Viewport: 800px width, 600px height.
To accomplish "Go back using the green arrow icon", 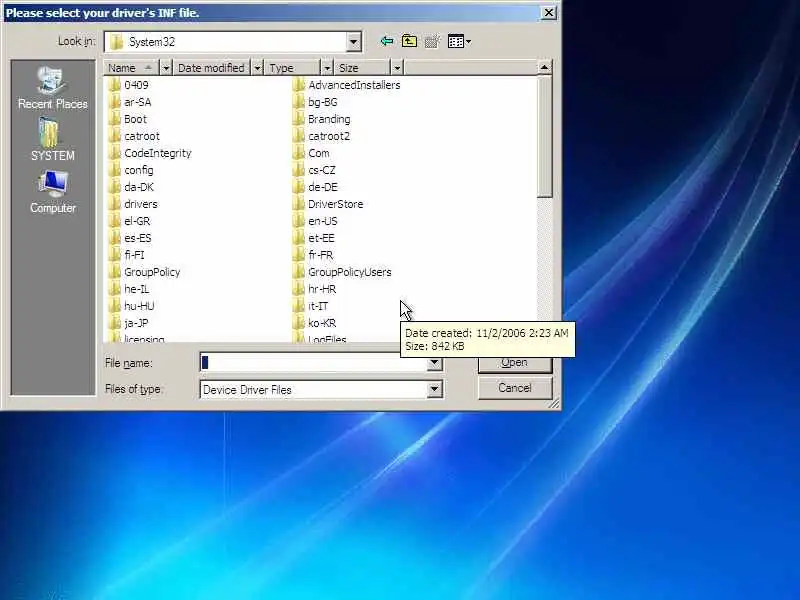I will click(387, 41).
